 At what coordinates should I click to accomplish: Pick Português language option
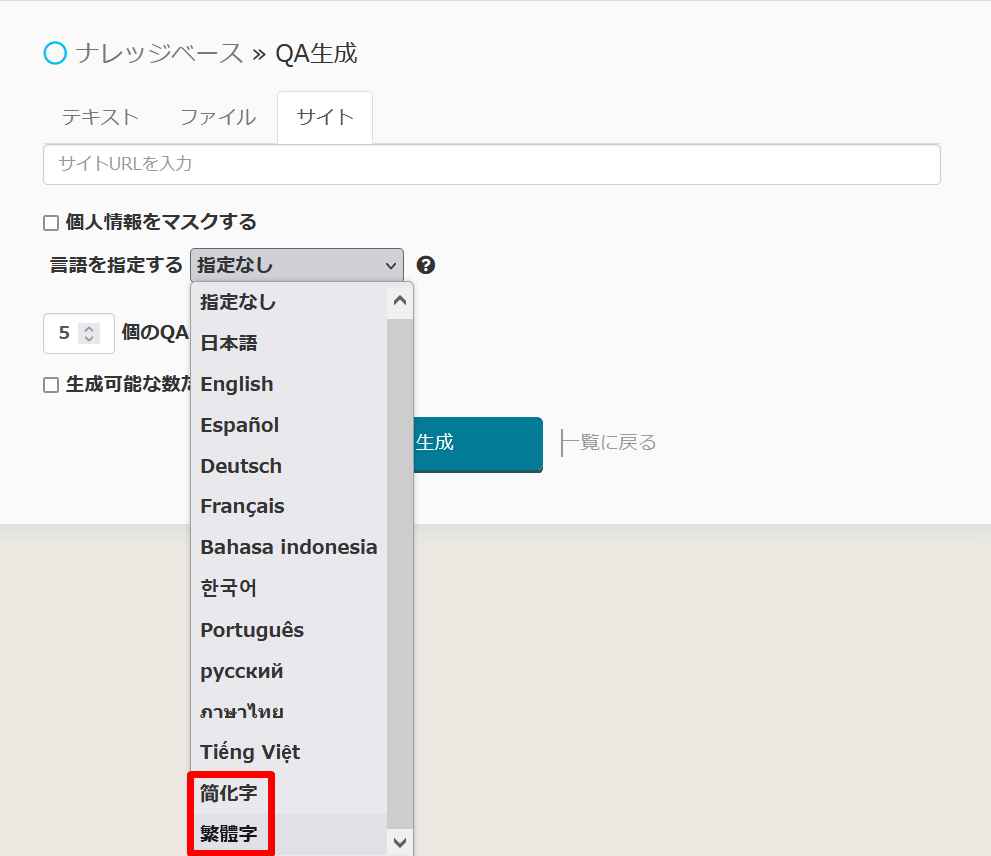(289, 630)
